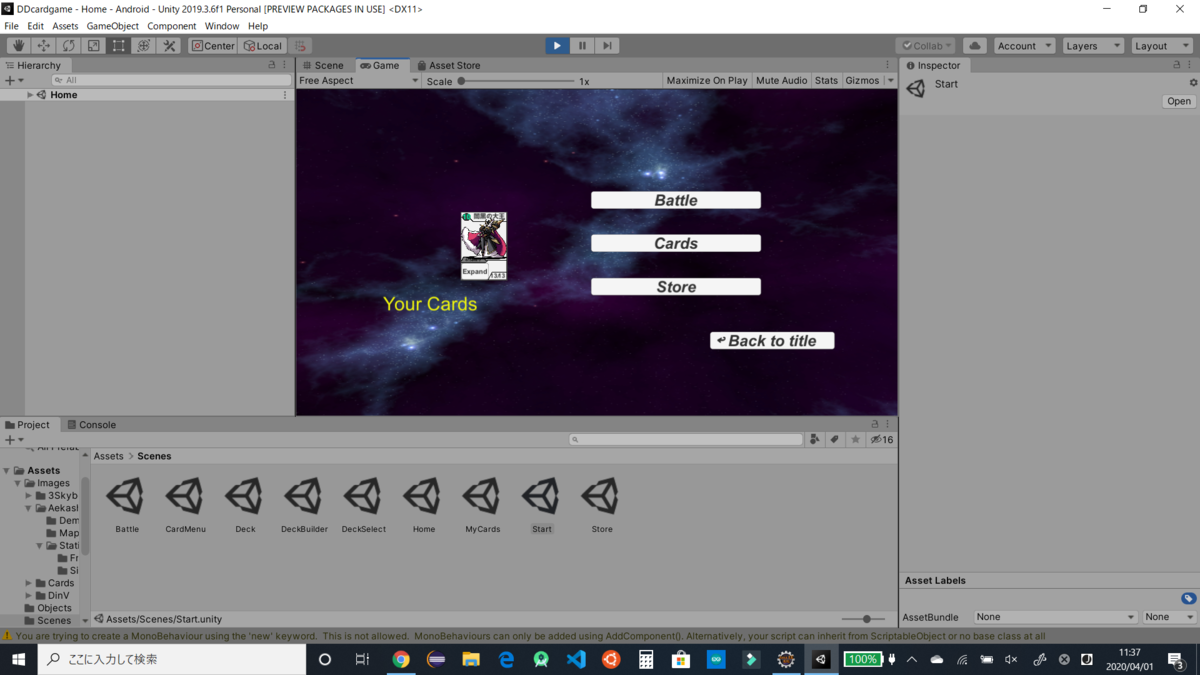The width and height of the screenshot is (1200, 675).
Task: Click the Cards button in game
Action: (x=676, y=243)
